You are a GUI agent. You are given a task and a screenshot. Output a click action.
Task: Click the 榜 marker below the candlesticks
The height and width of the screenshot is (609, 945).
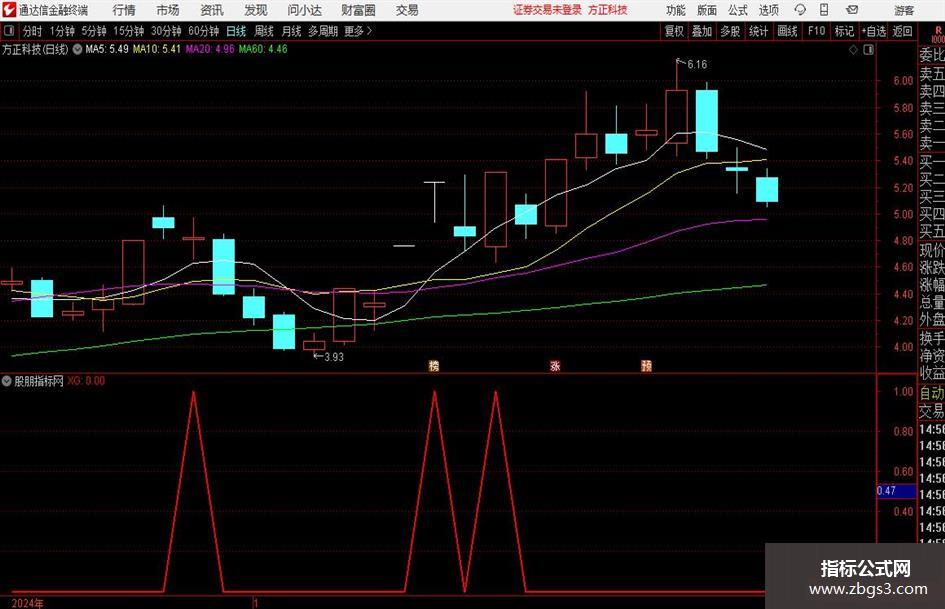pos(433,365)
